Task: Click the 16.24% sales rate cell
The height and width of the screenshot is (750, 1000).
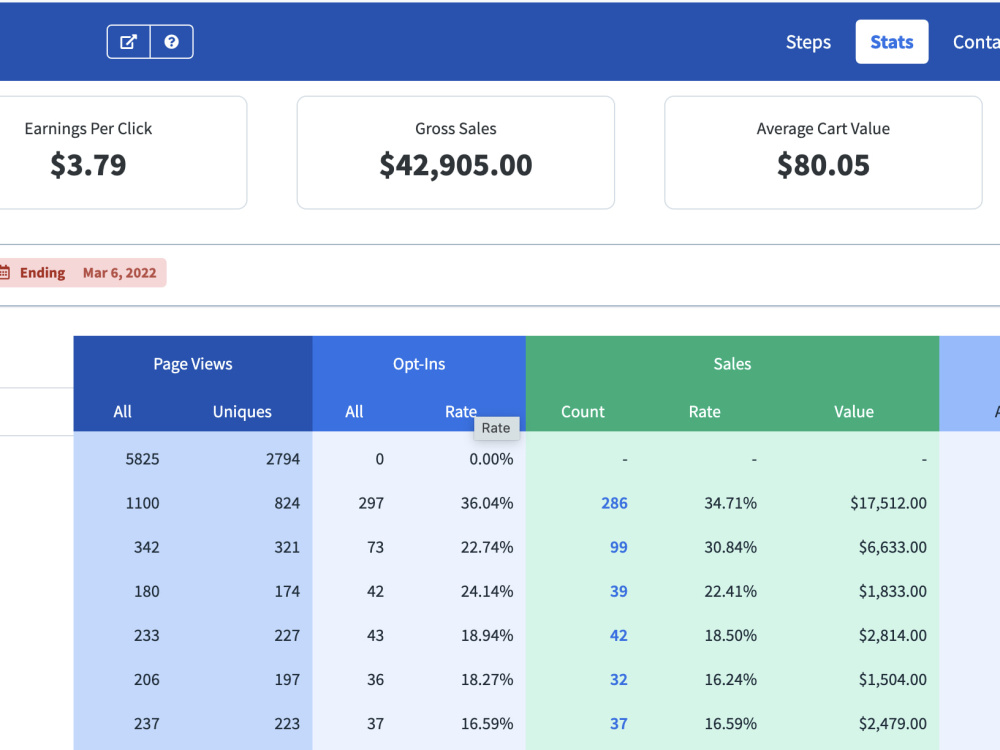Action: click(x=730, y=679)
